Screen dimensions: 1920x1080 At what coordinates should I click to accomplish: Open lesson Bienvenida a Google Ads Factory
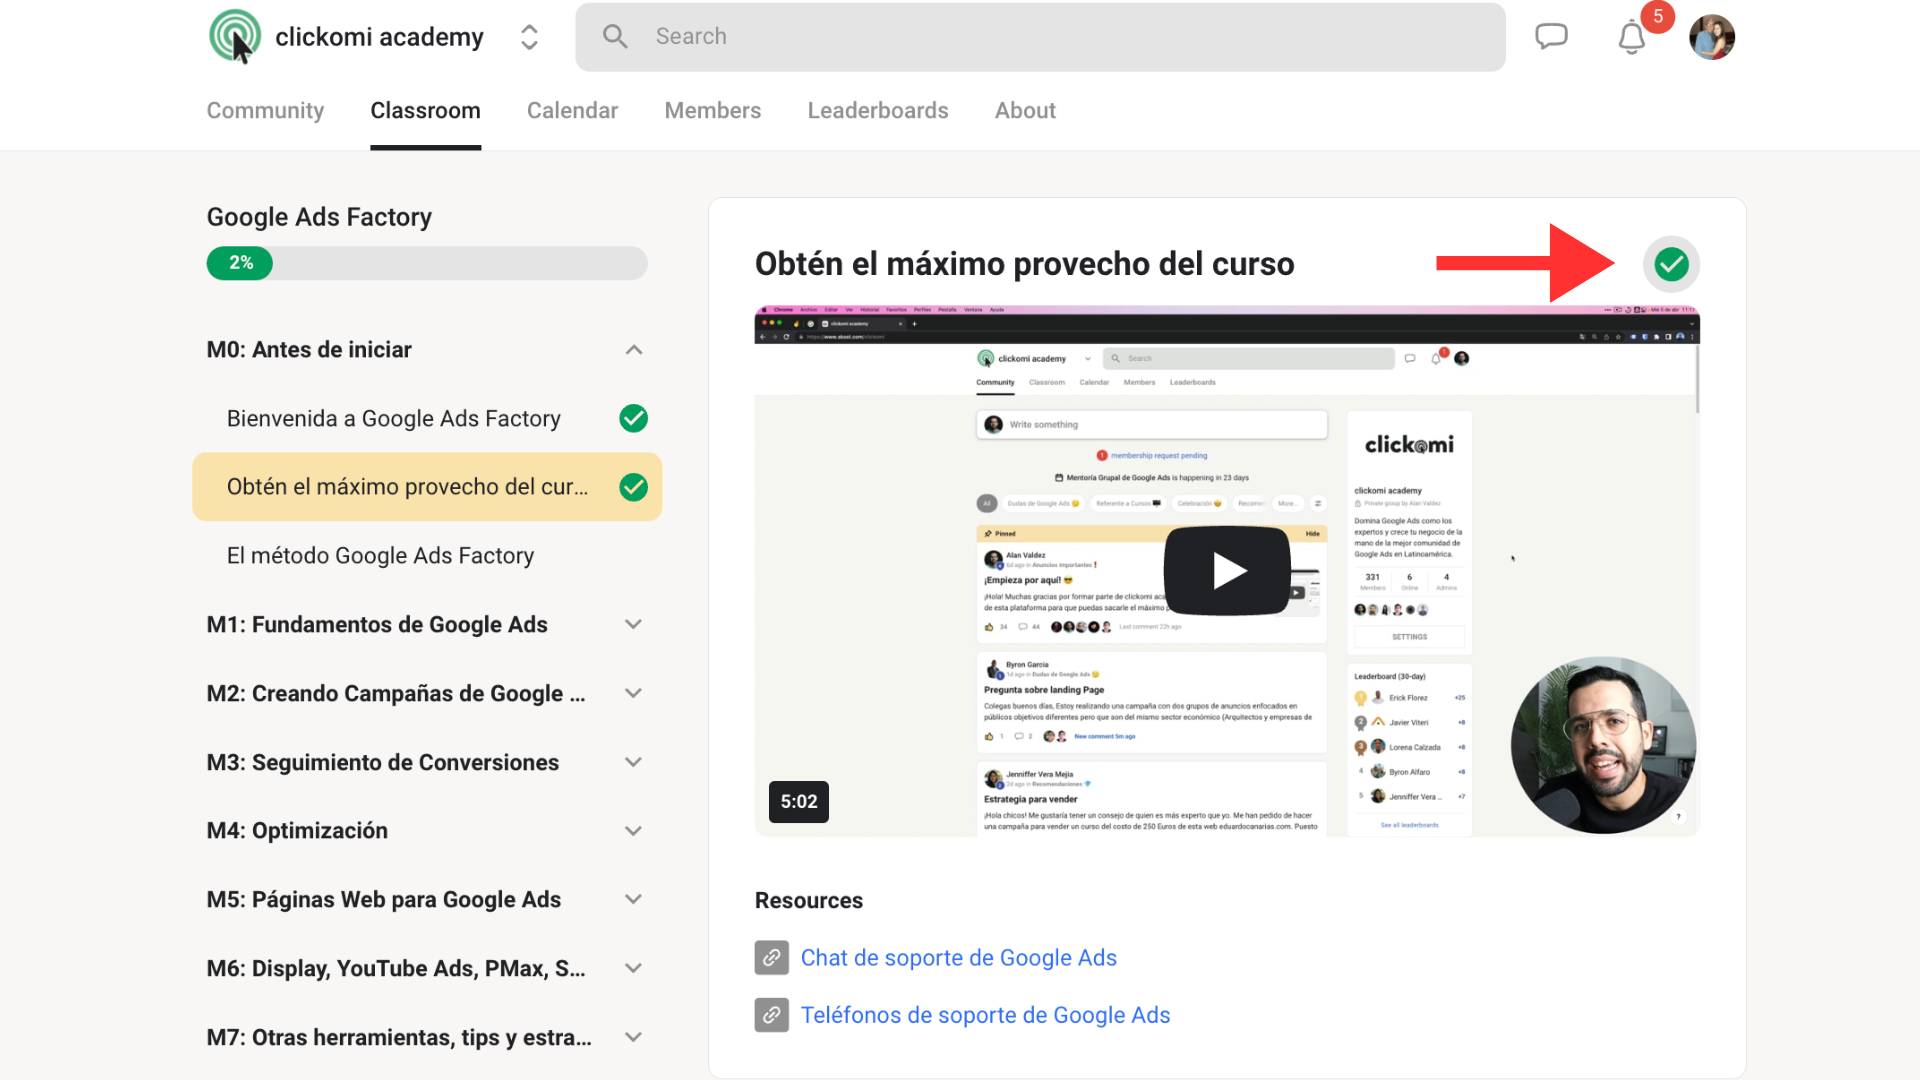[x=394, y=418]
